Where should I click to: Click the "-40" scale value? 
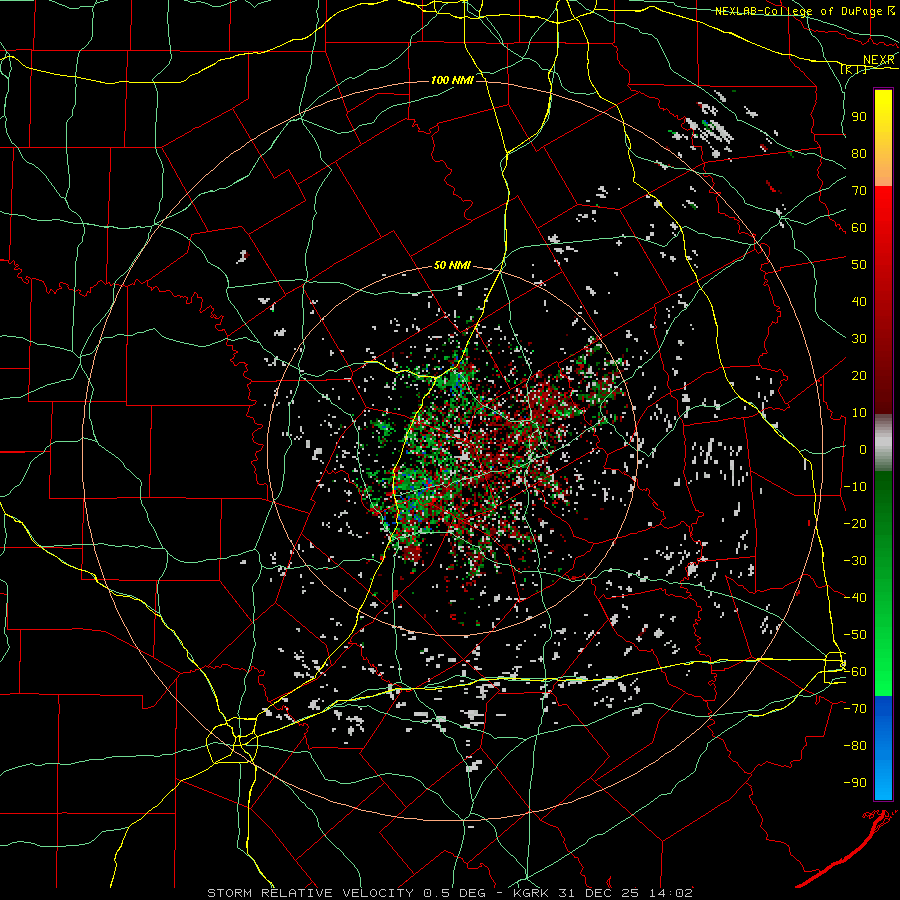pyautogui.click(x=855, y=598)
